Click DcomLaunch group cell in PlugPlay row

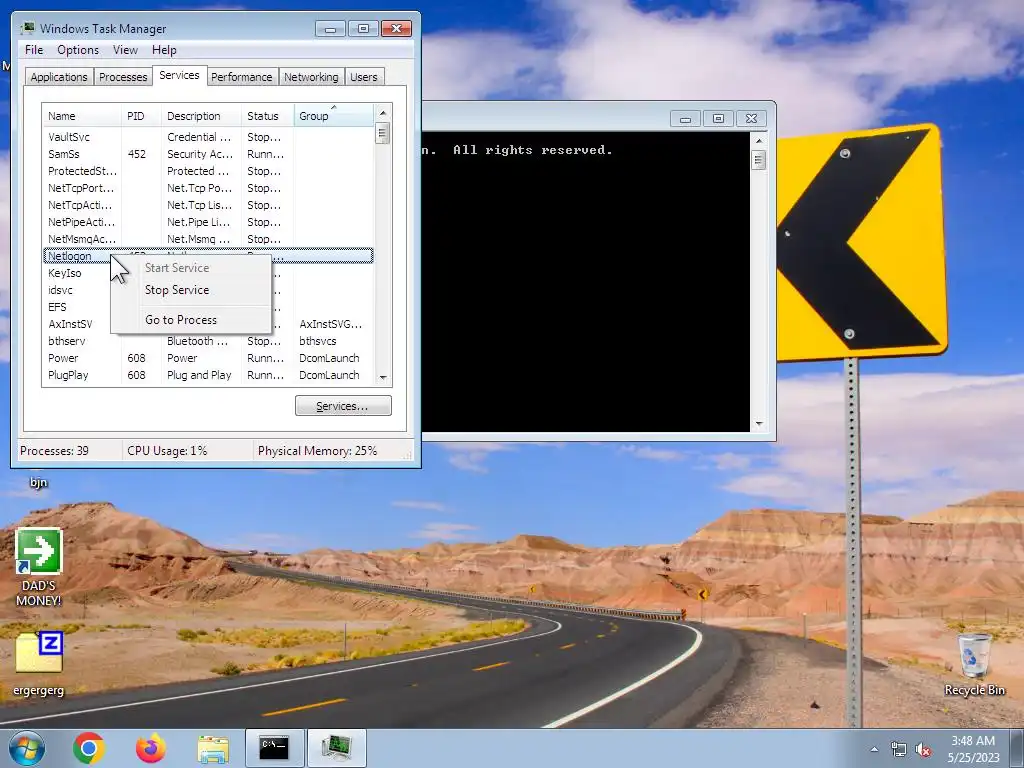pos(329,375)
